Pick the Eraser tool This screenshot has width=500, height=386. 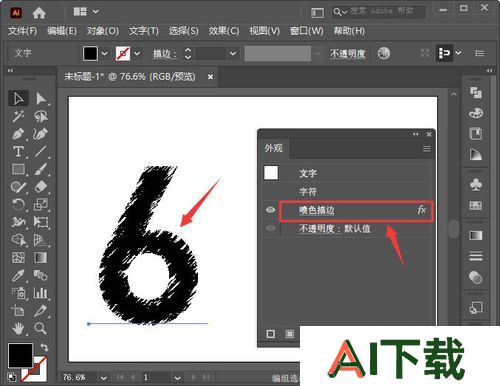coord(41,187)
